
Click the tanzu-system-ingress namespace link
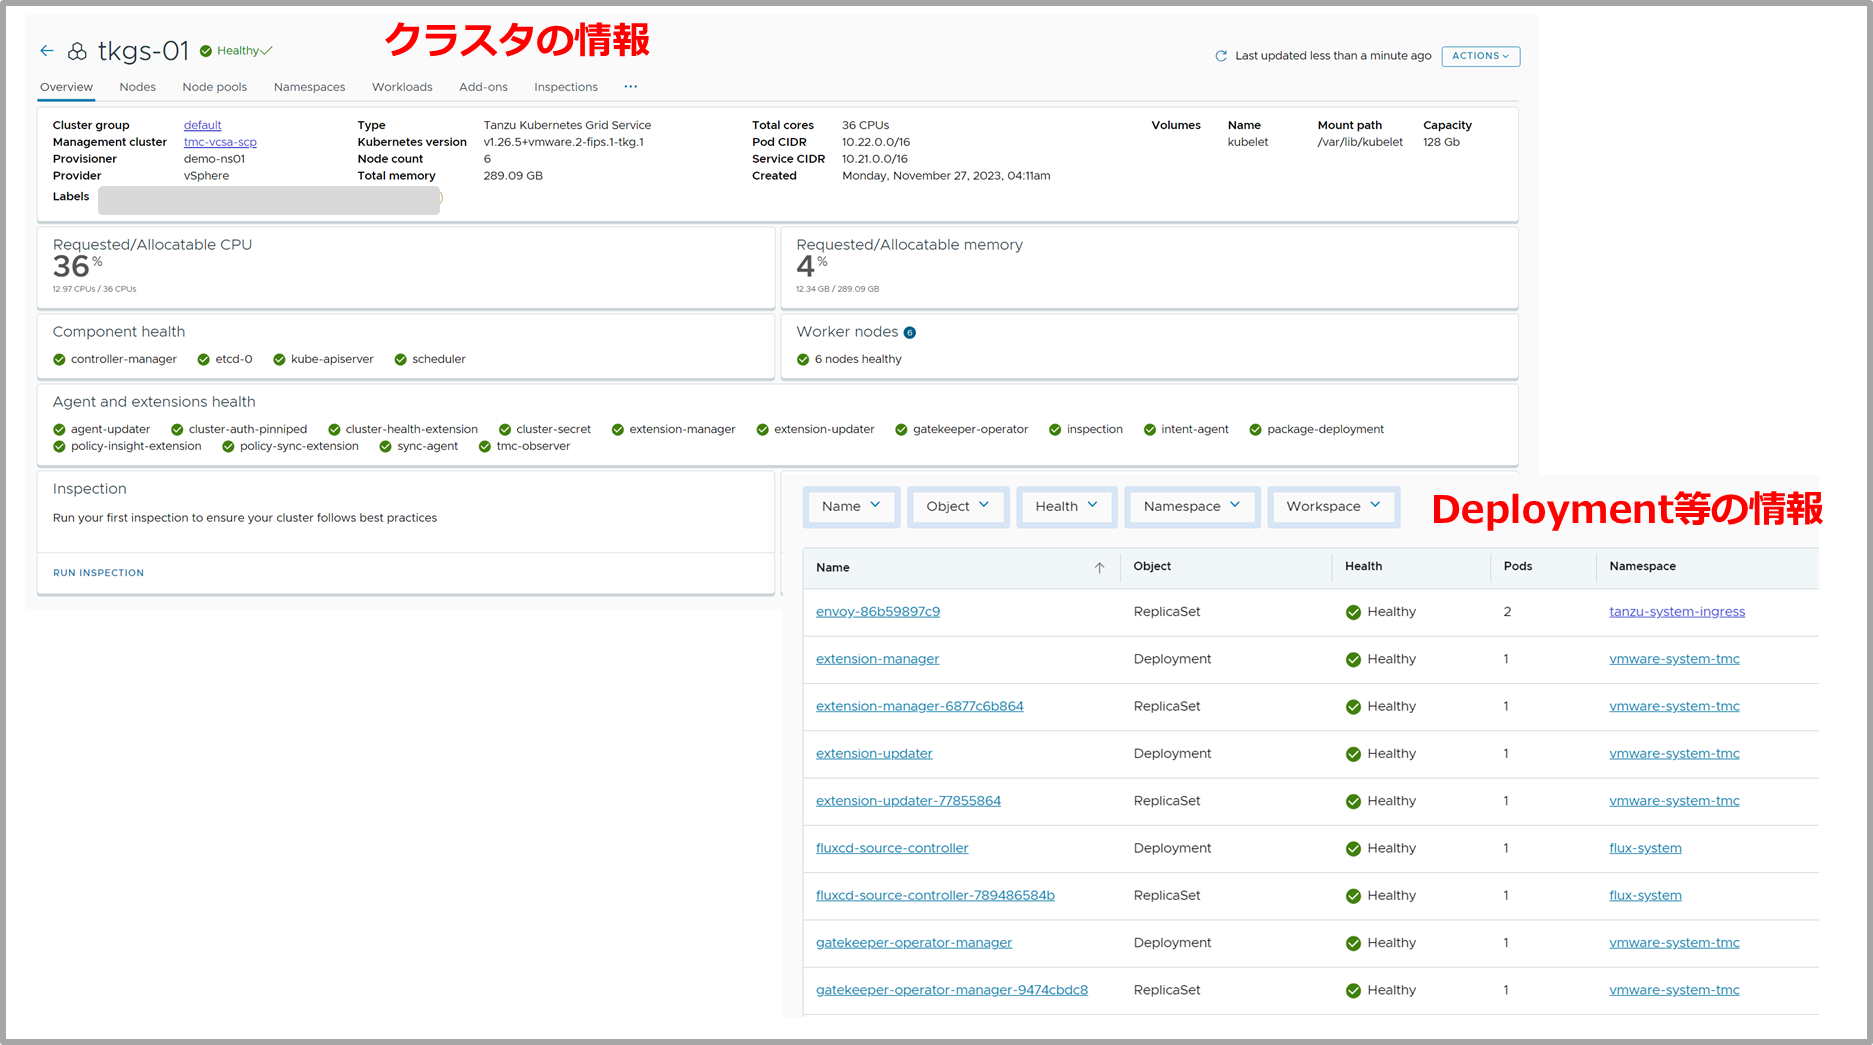coord(1676,612)
